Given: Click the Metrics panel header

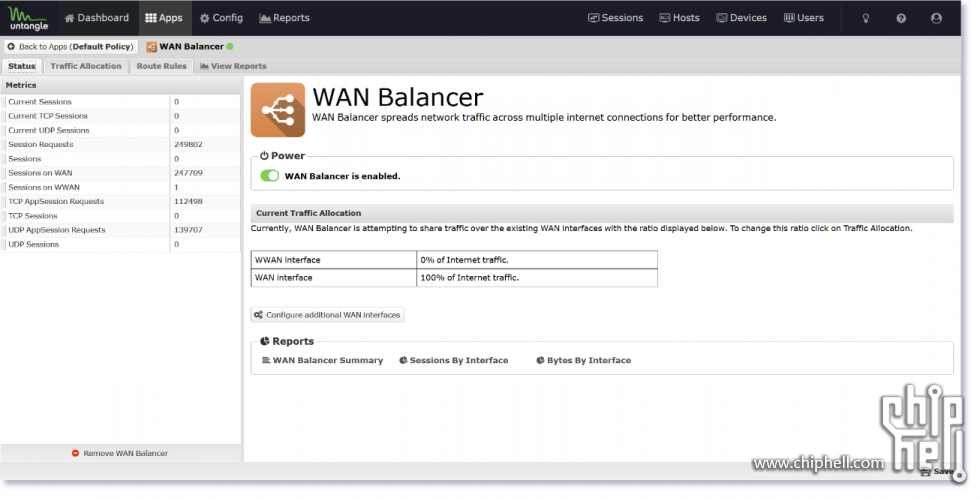Looking at the screenshot, I should [x=121, y=85].
